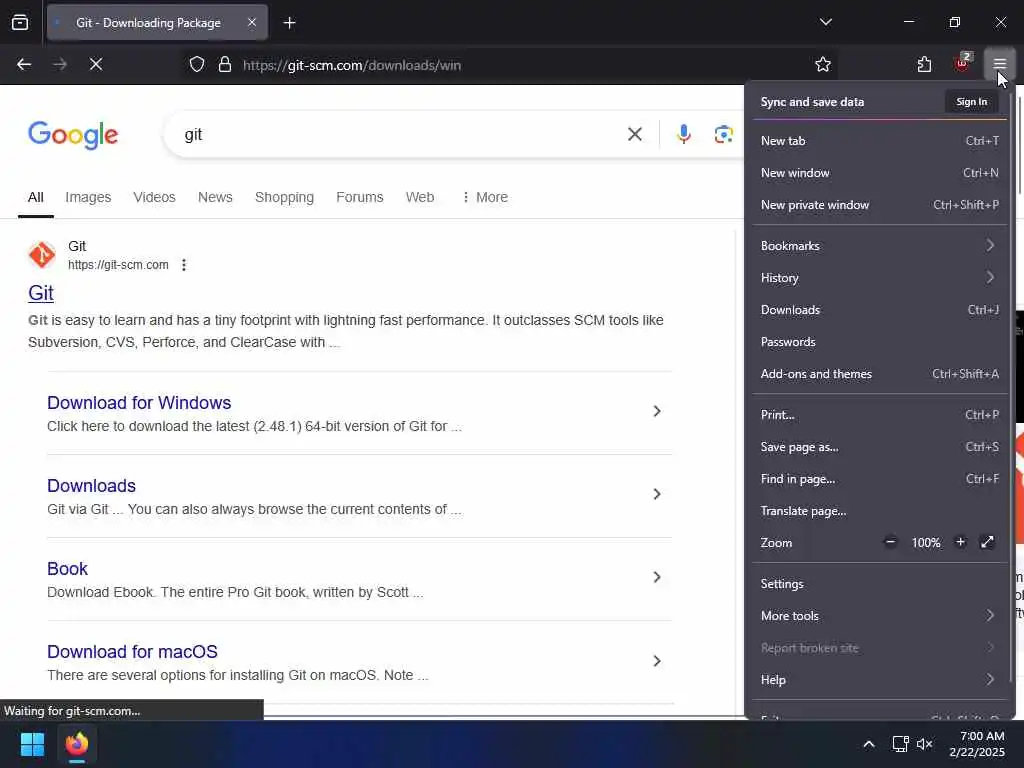Open network status tray icon
1024x768 pixels.
point(900,744)
